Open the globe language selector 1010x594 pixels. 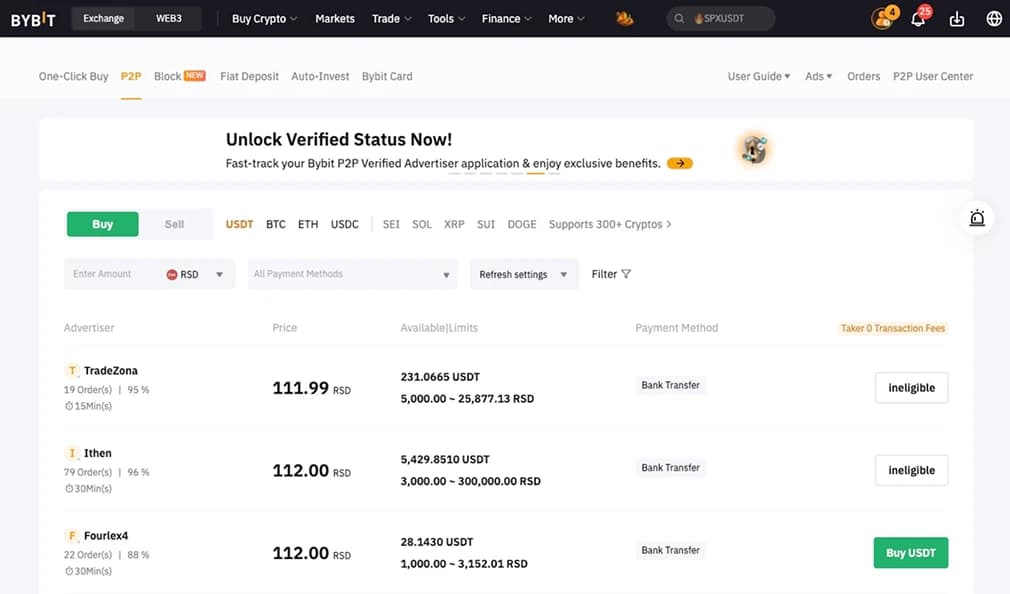(994, 19)
